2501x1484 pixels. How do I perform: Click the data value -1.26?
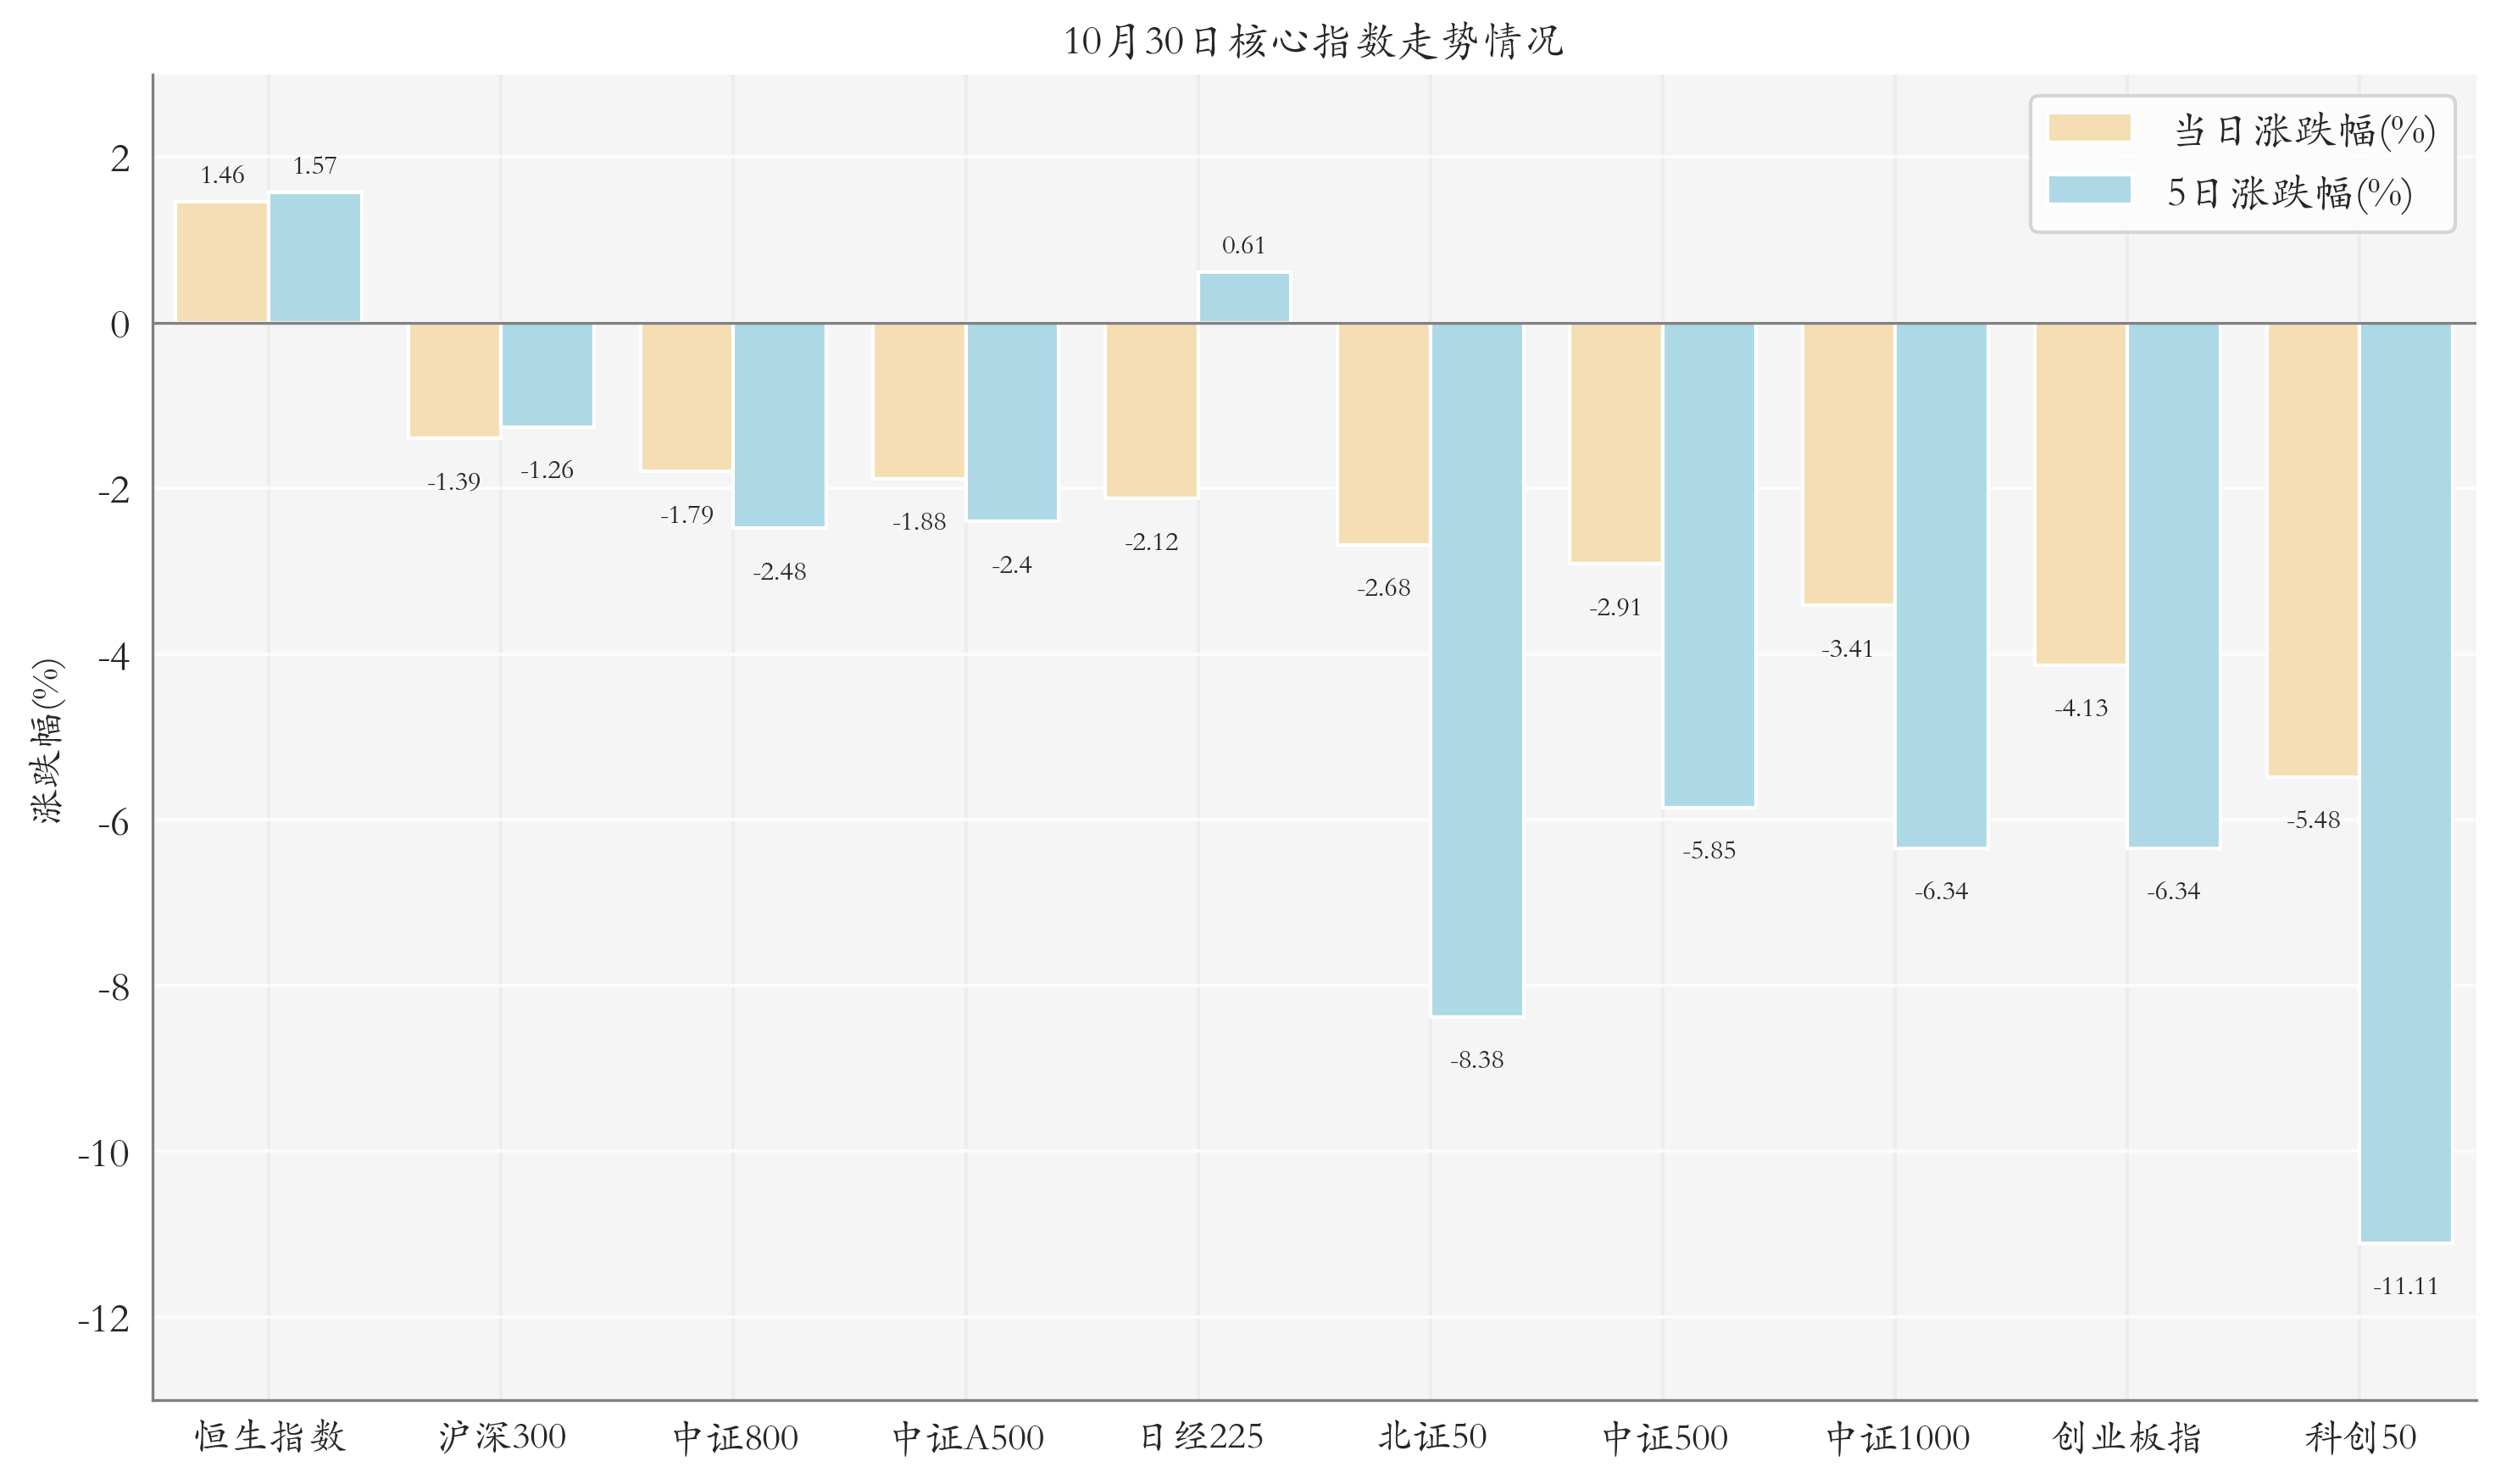(x=547, y=470)
